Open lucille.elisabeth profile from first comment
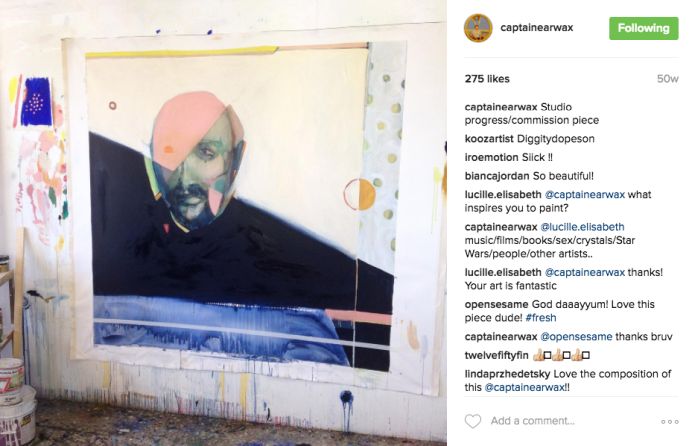 [503, 195]
